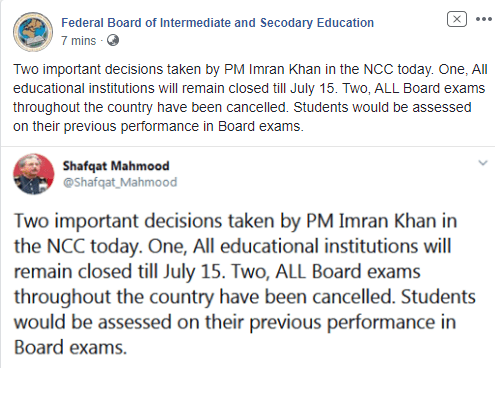This screenshot has height=397, width=504.
Task: Open the Federal Board page profile picture
Action: point(33,32)
